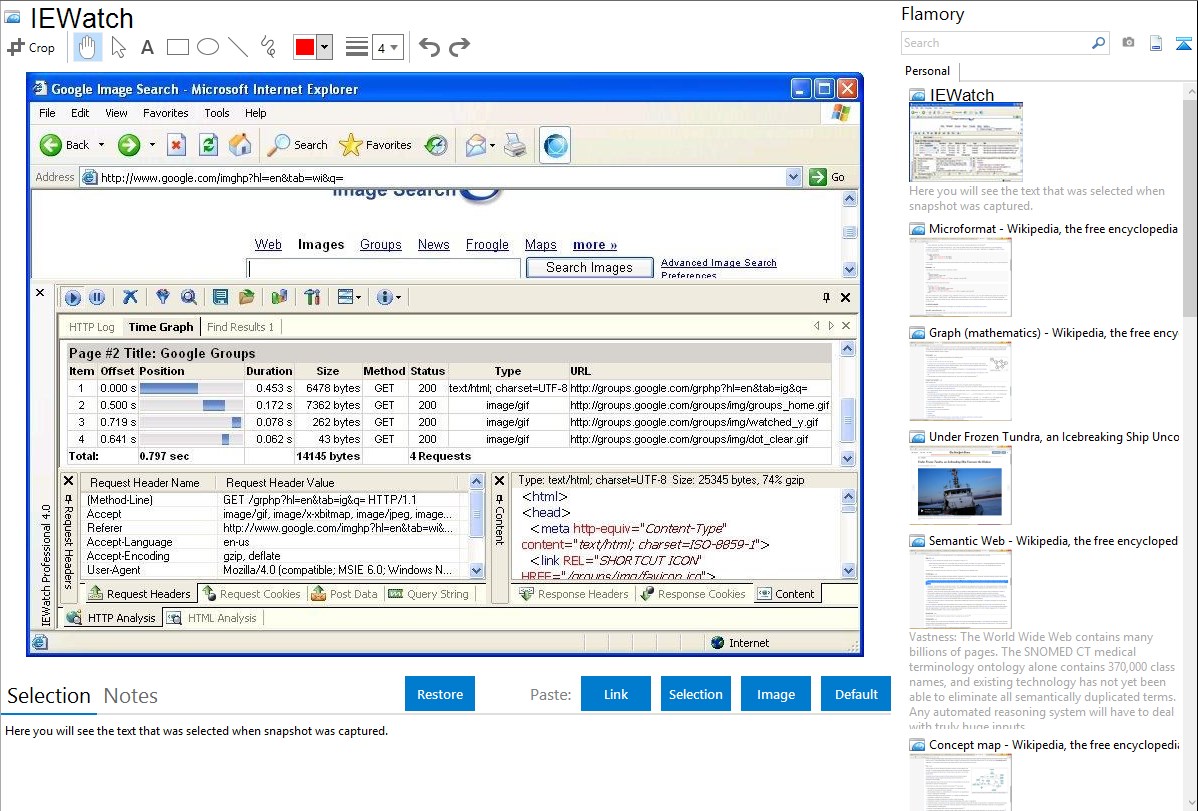Choose the arrow pointer tool
Image resolution: width=1198 pixels, height=811 pixels.
click(118, 47)
